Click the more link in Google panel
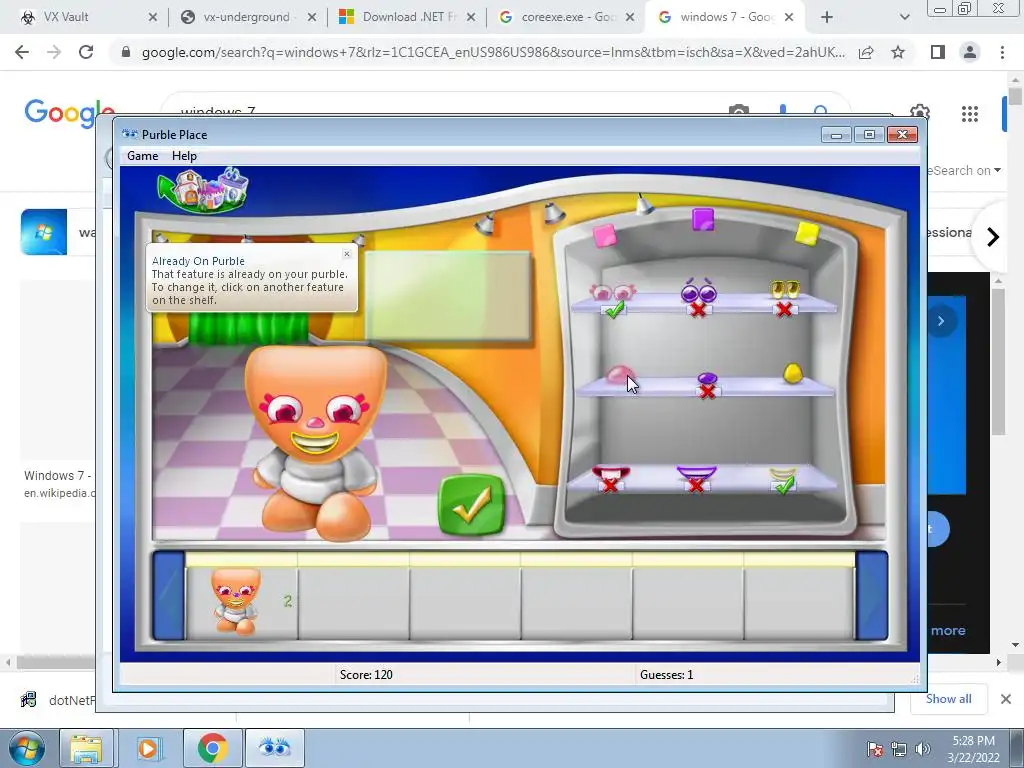Image resolution: width=1024 pixels, height=768 pixels. (948, 630)
